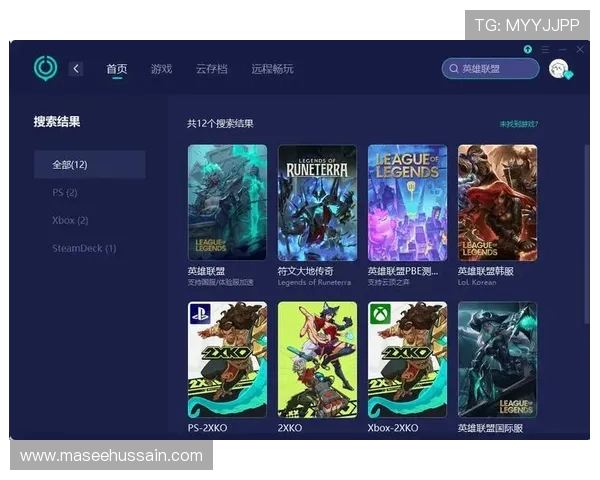Click the results list vertical scrollbar
This screenshot has width=600, height=480.
coord(586,235)
